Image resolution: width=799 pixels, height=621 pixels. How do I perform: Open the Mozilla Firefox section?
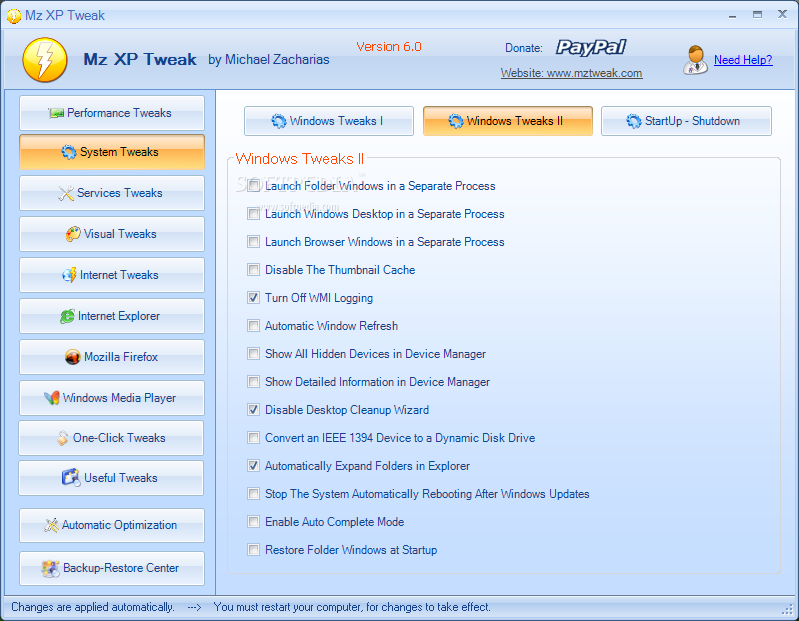[112, 357]
